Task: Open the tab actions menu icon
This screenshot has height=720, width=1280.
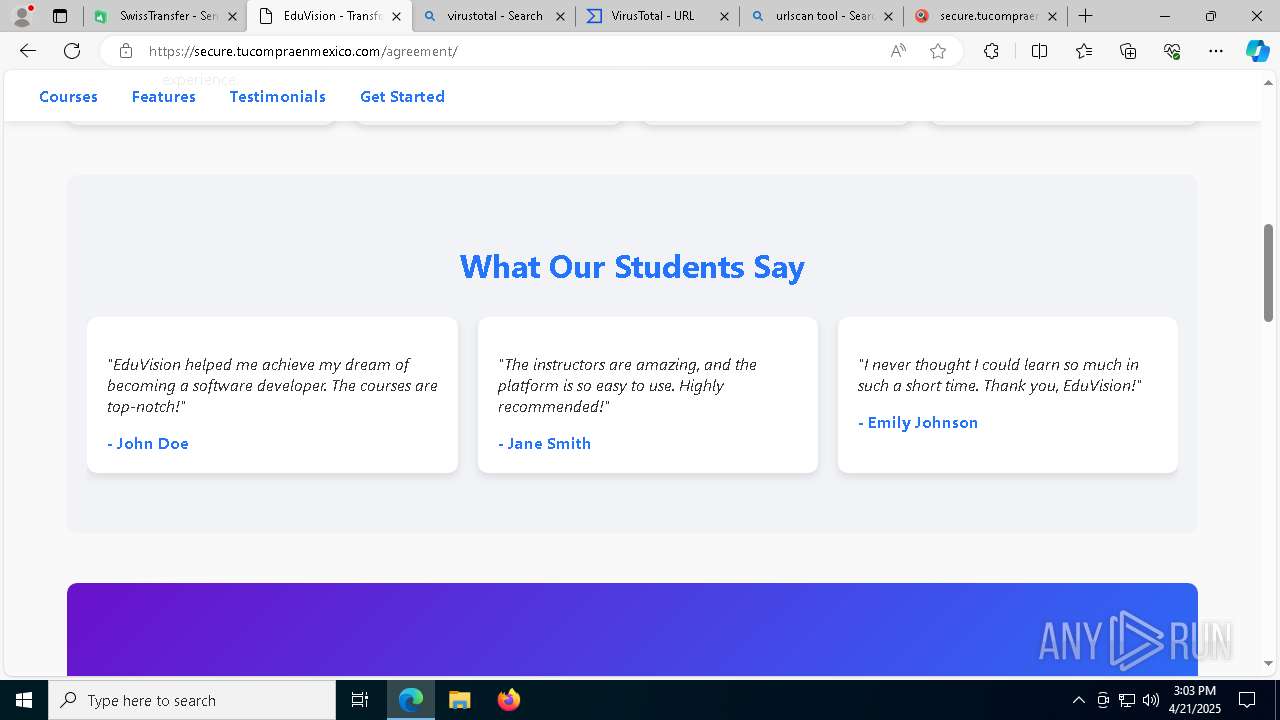Action: point(60,16)
